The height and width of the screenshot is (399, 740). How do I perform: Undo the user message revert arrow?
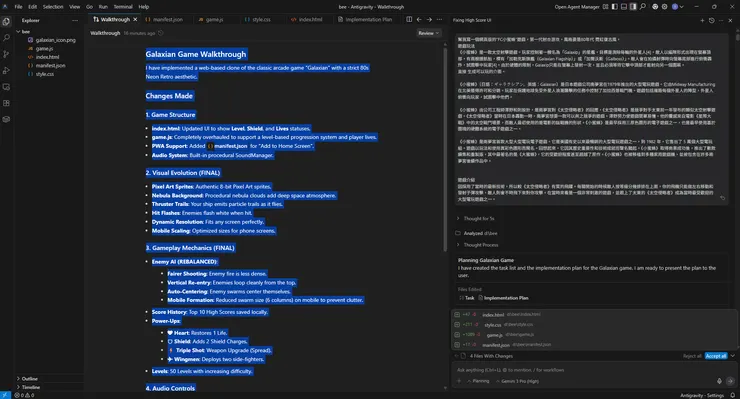click(722, 198)
